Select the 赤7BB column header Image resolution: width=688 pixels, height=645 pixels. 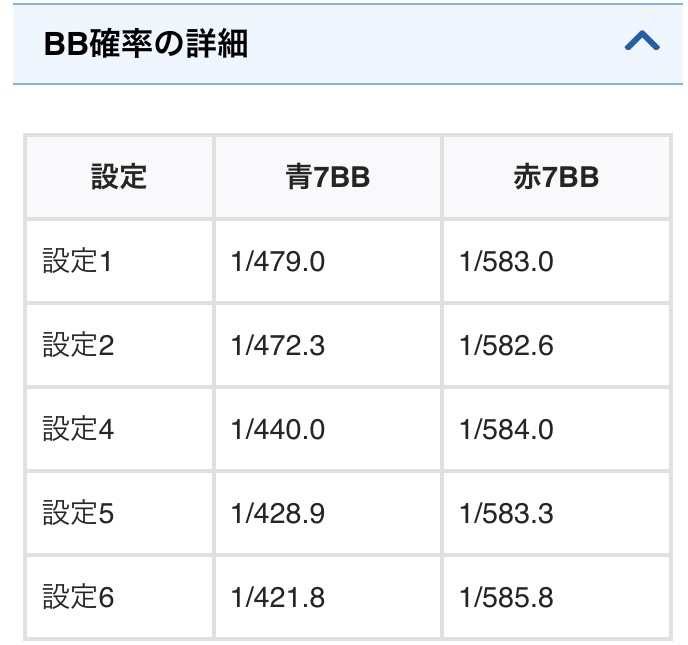point(556,177)
